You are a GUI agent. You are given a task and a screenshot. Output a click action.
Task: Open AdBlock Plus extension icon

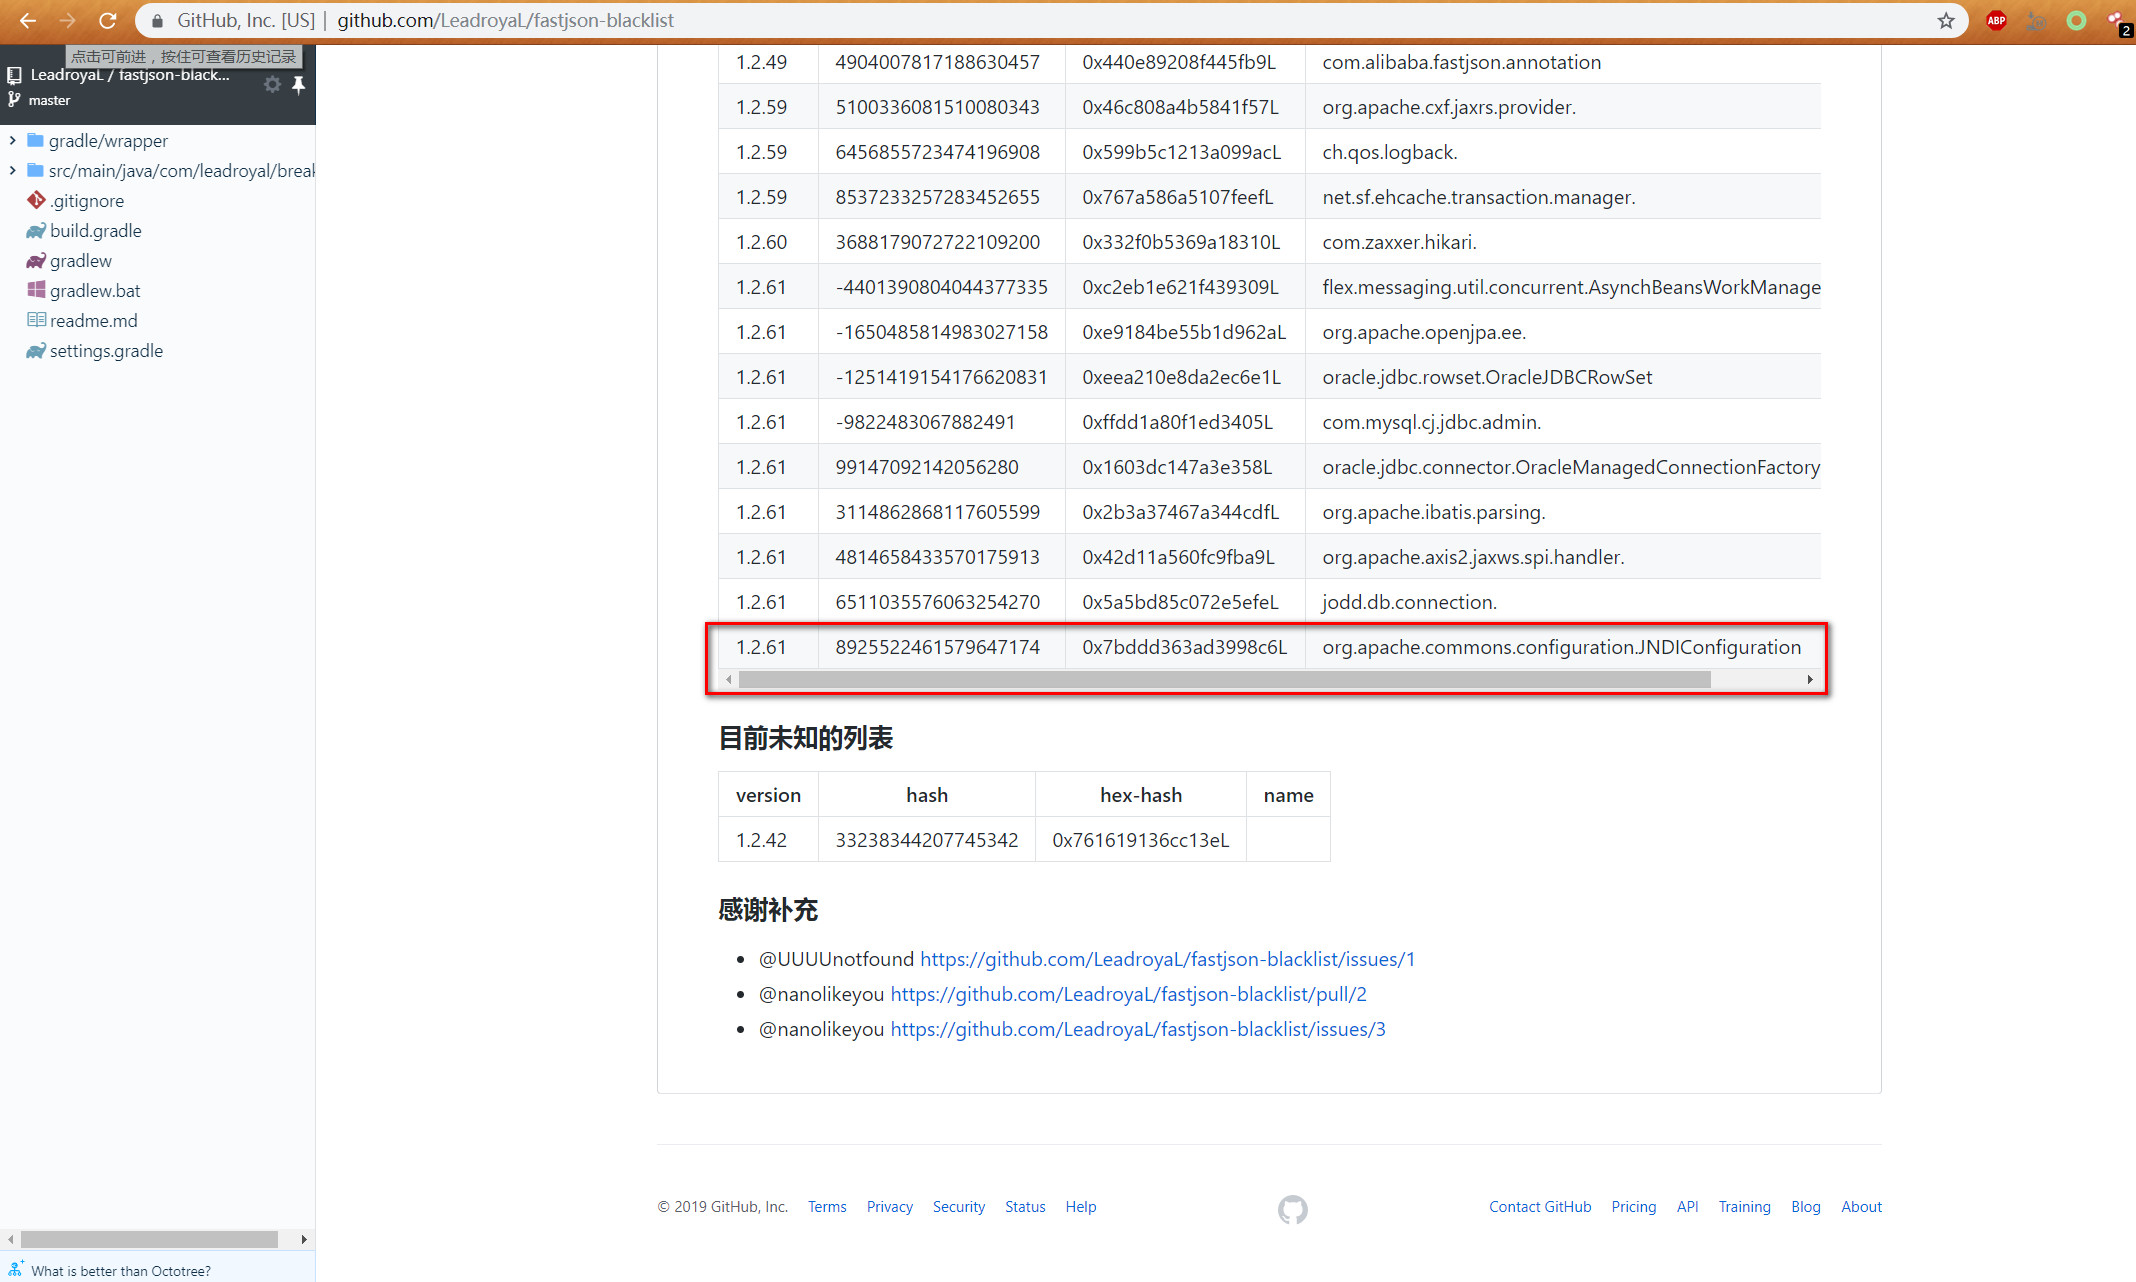click(x=1996, y=20)
